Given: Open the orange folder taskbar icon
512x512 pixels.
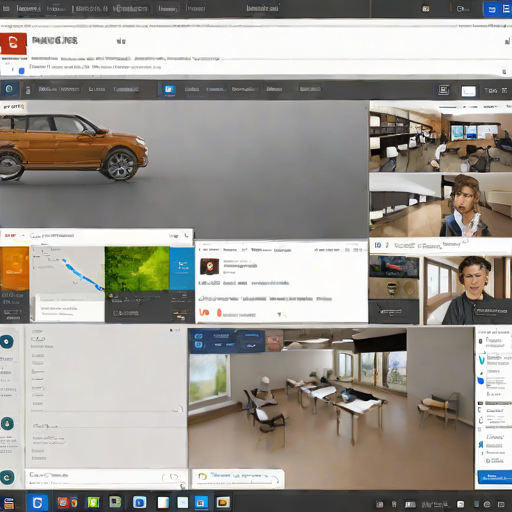Looking at the screenshot, I should click(x=223, y=502).
